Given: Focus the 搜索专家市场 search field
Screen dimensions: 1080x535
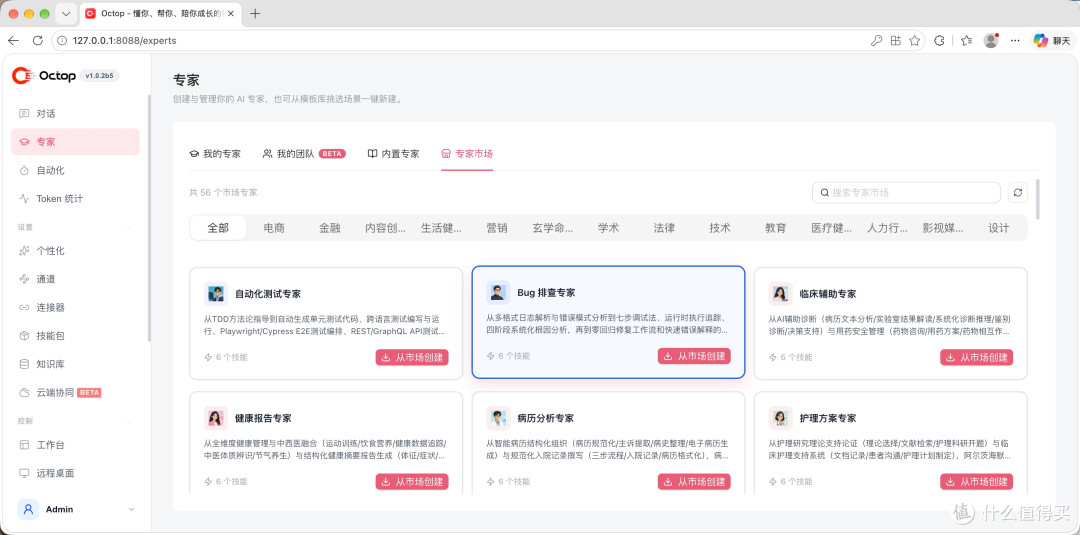Looking at the screenshot, I should (x=906, y=193).
